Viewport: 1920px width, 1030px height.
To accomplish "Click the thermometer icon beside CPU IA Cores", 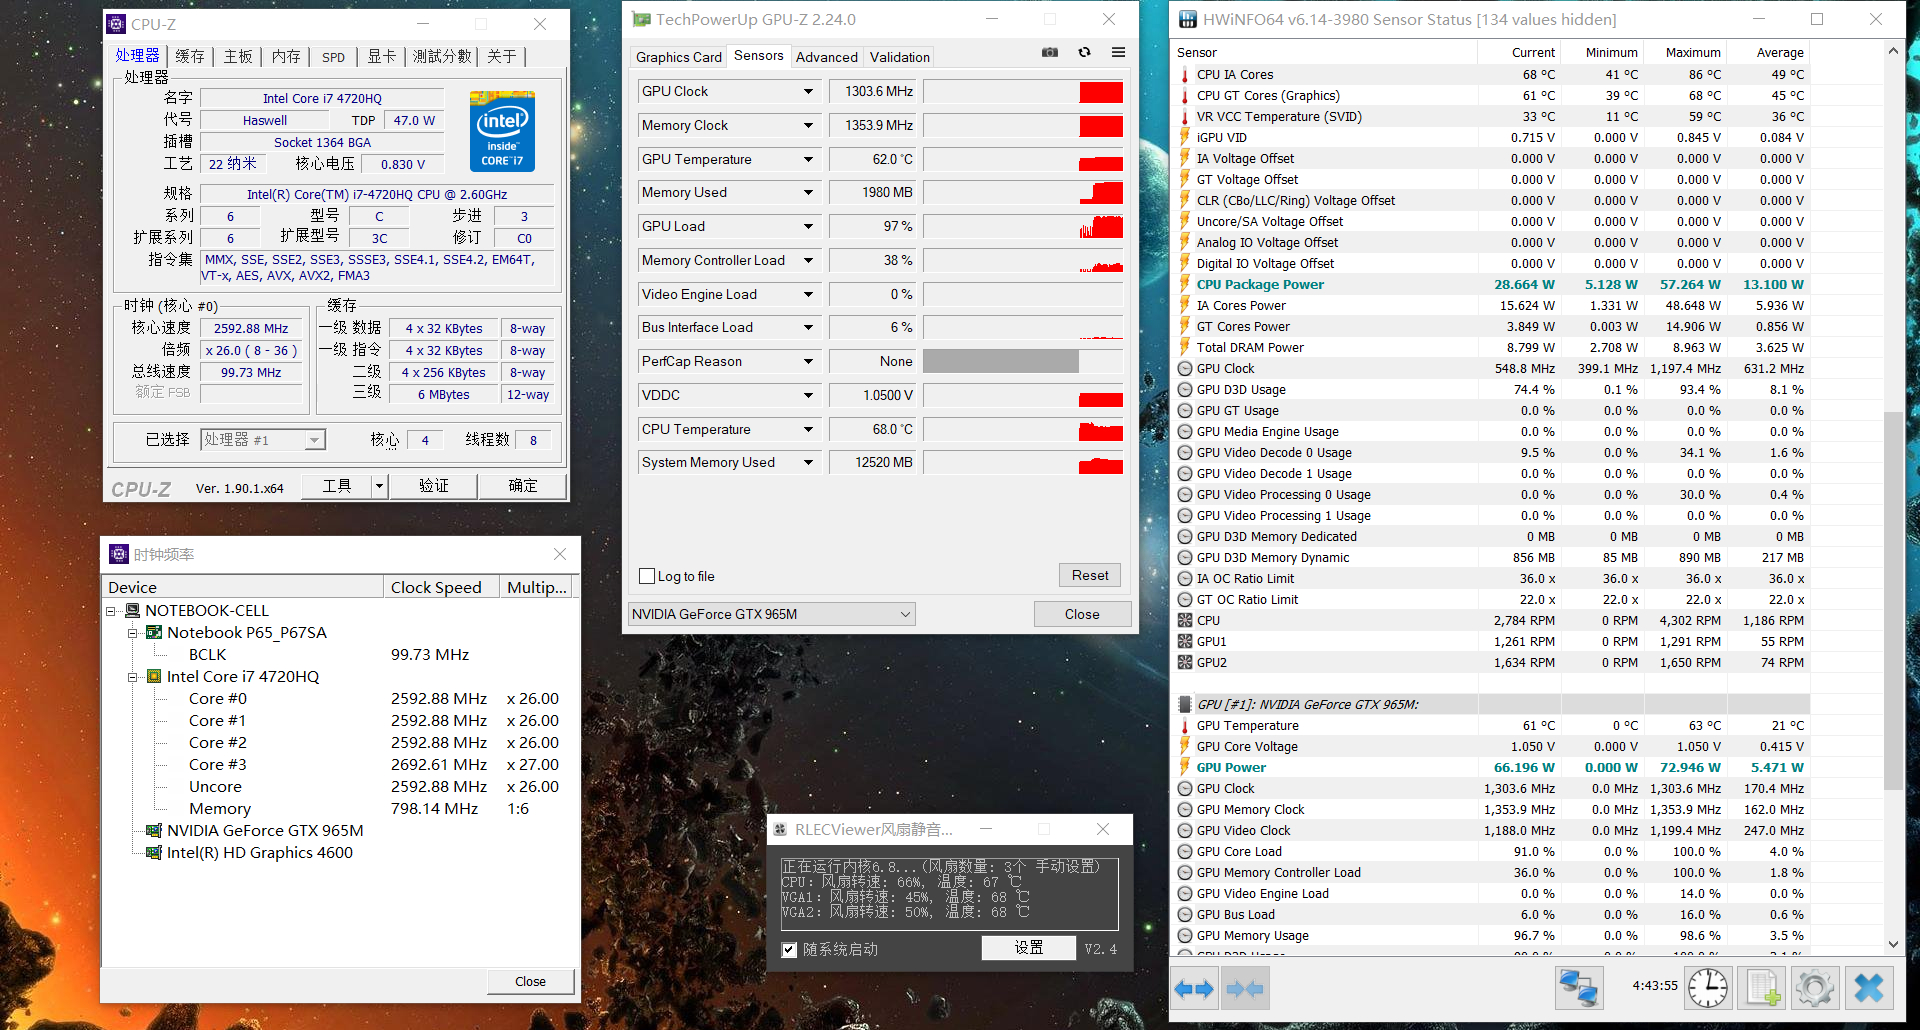I will pos(1185,74).
